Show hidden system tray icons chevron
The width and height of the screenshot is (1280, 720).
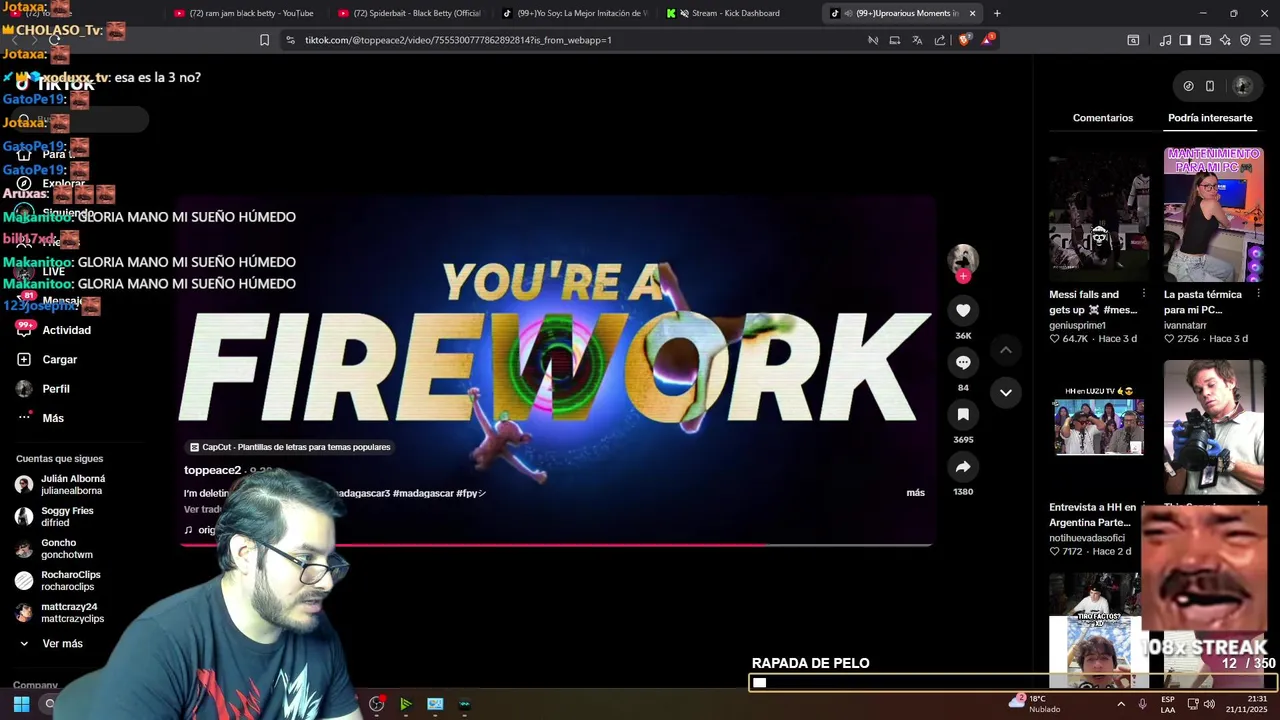point(1121,704)
